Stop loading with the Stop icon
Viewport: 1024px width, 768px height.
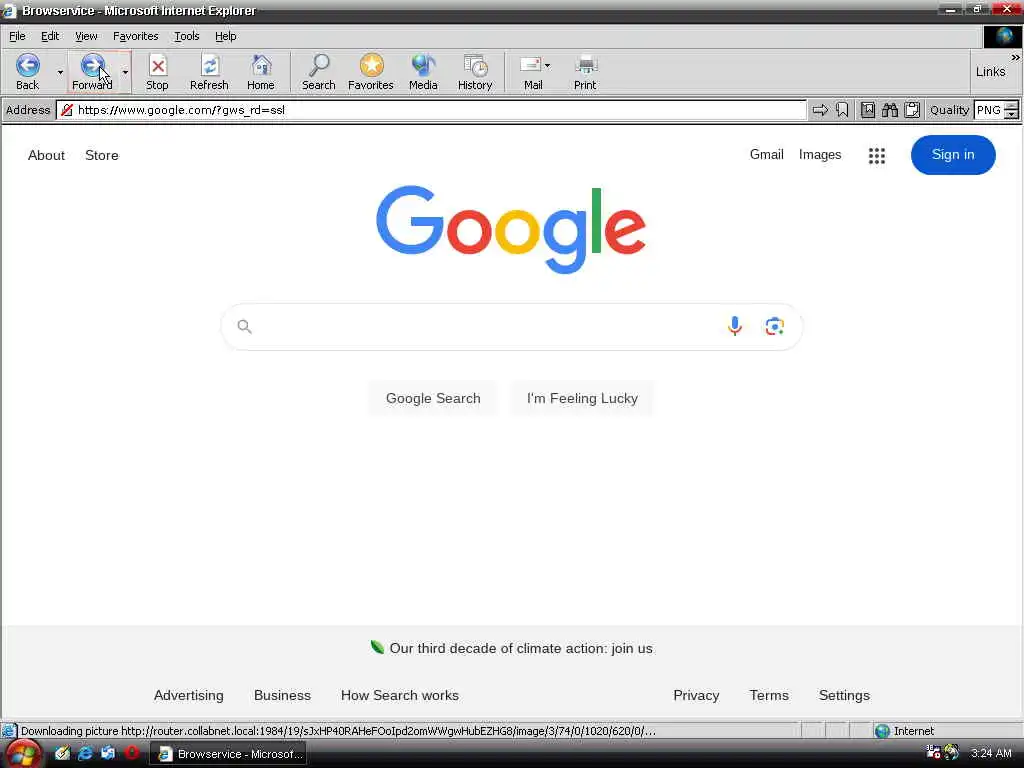coord(157,65)
